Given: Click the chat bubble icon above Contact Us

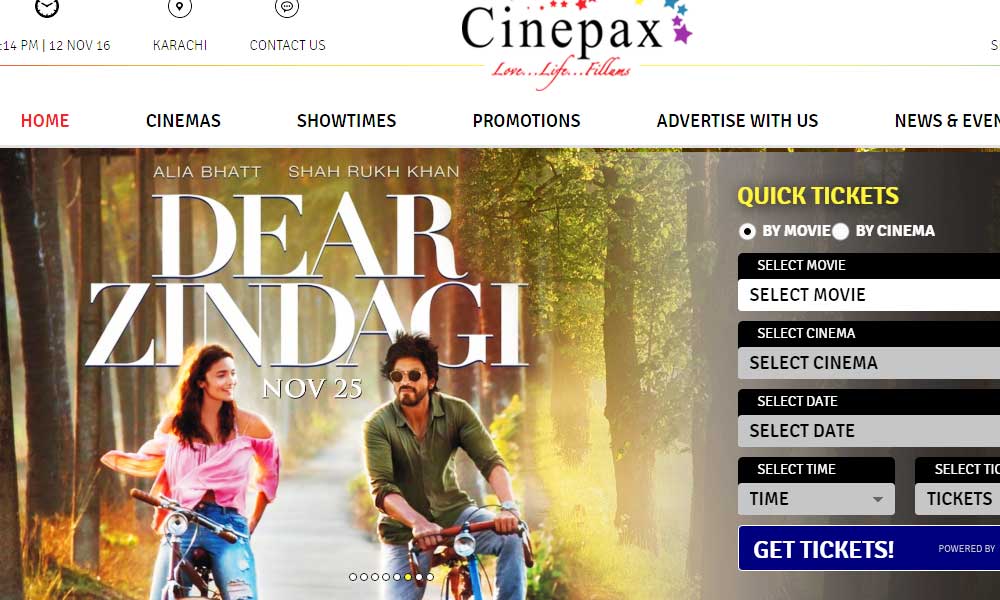Looking at the screenshot, I should (287, 7).
